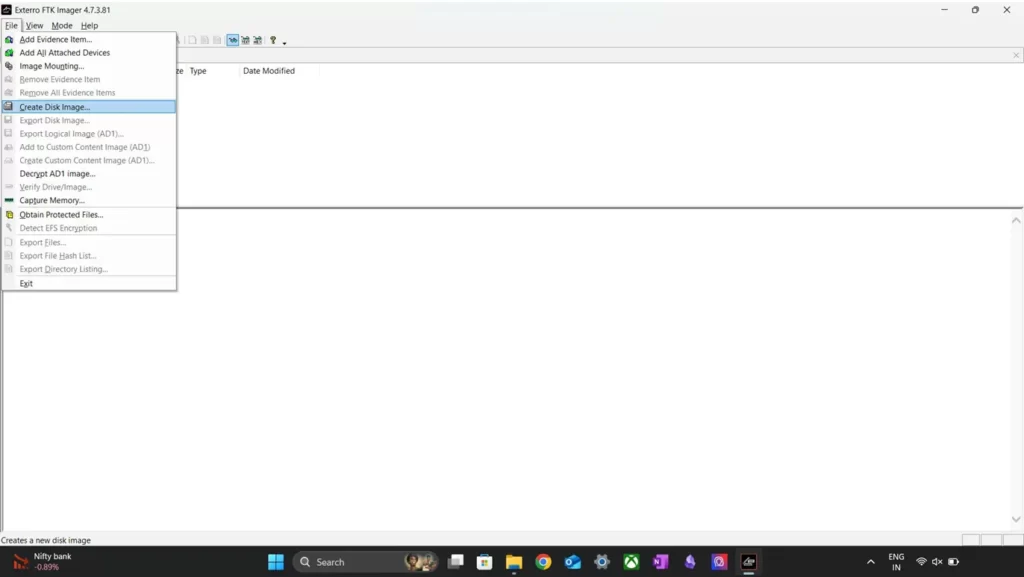This screenshot has height=577, width=1024.
Task: Click the Image Mounting icon
Action: (9, 67)
